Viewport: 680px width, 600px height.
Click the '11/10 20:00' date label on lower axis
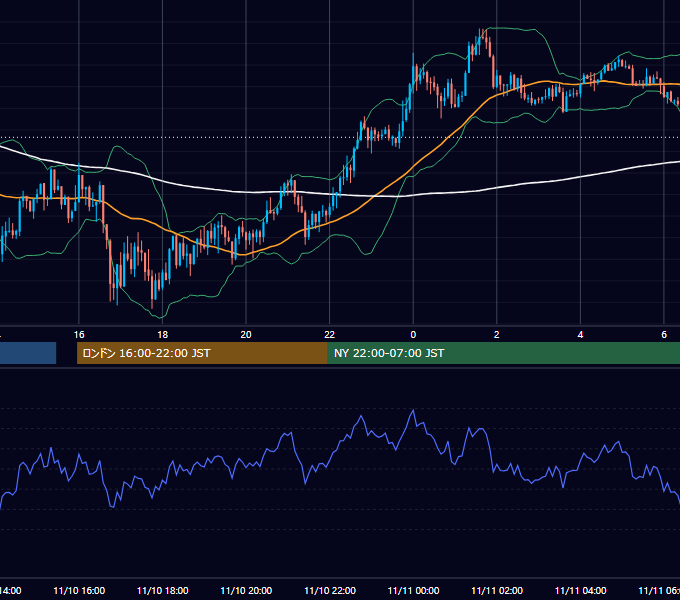pyautogui.click(x=246, y=591)
